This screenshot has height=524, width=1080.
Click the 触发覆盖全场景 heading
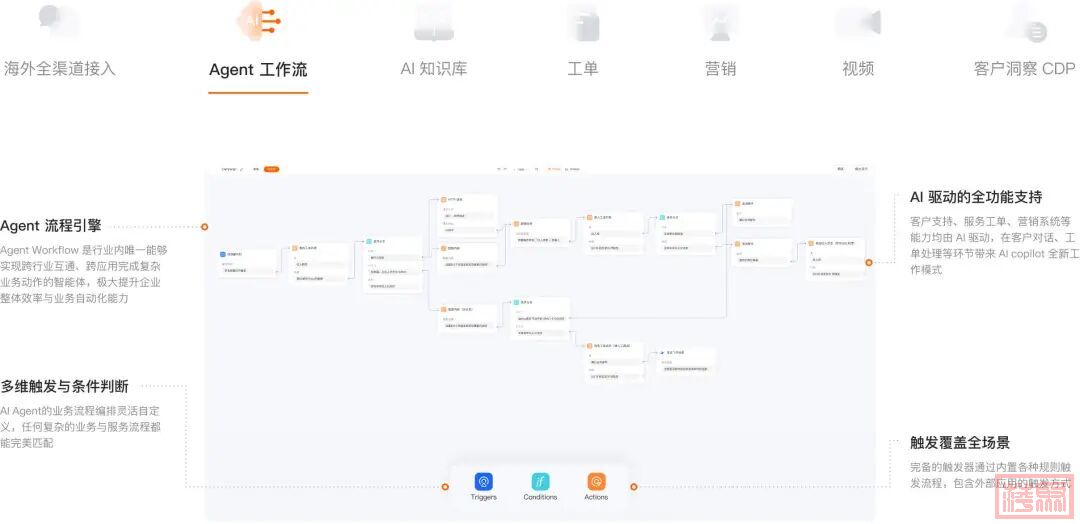click(959, 443)
